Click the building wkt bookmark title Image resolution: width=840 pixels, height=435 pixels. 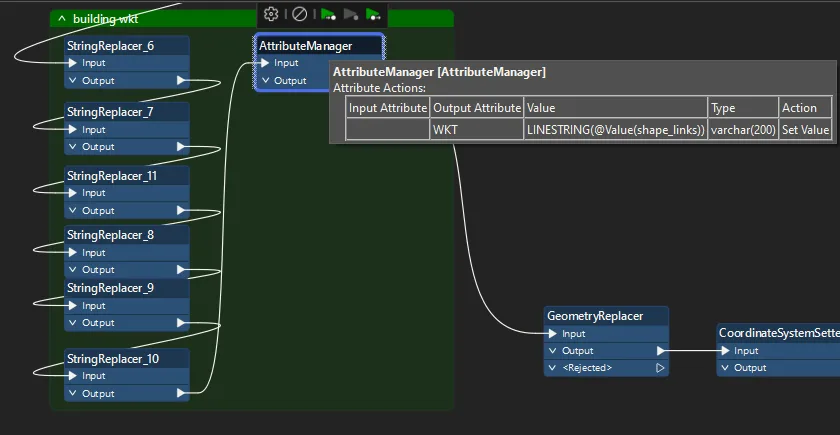tap(106, 19)
